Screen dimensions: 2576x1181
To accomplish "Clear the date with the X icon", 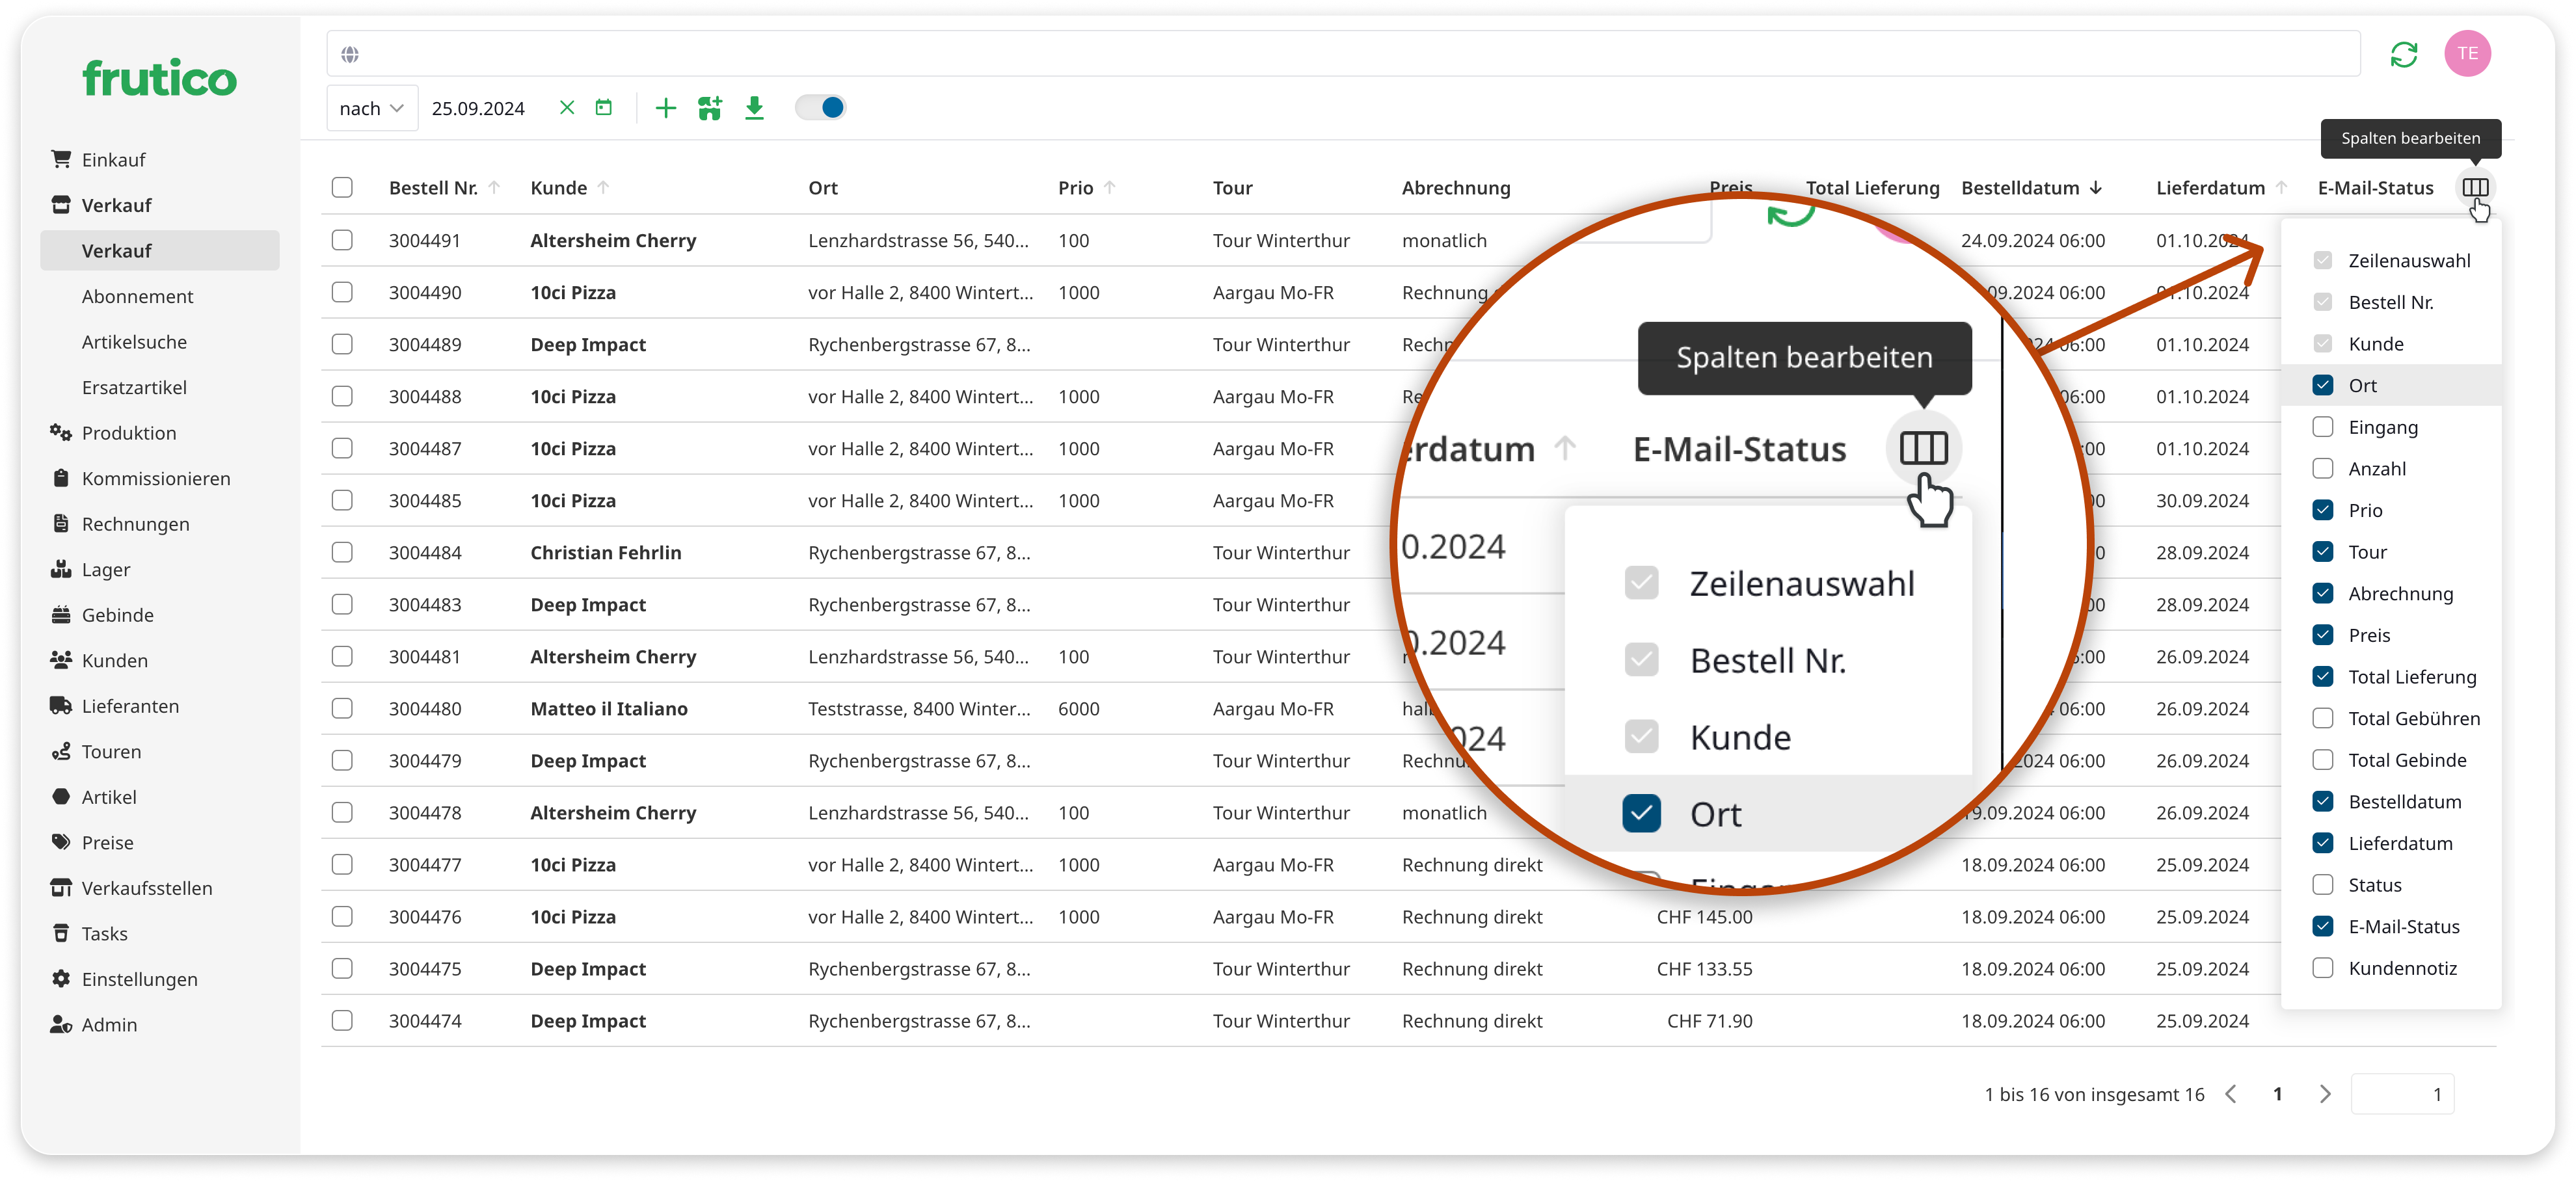I will pyautogui.click(x=566, y=108).
